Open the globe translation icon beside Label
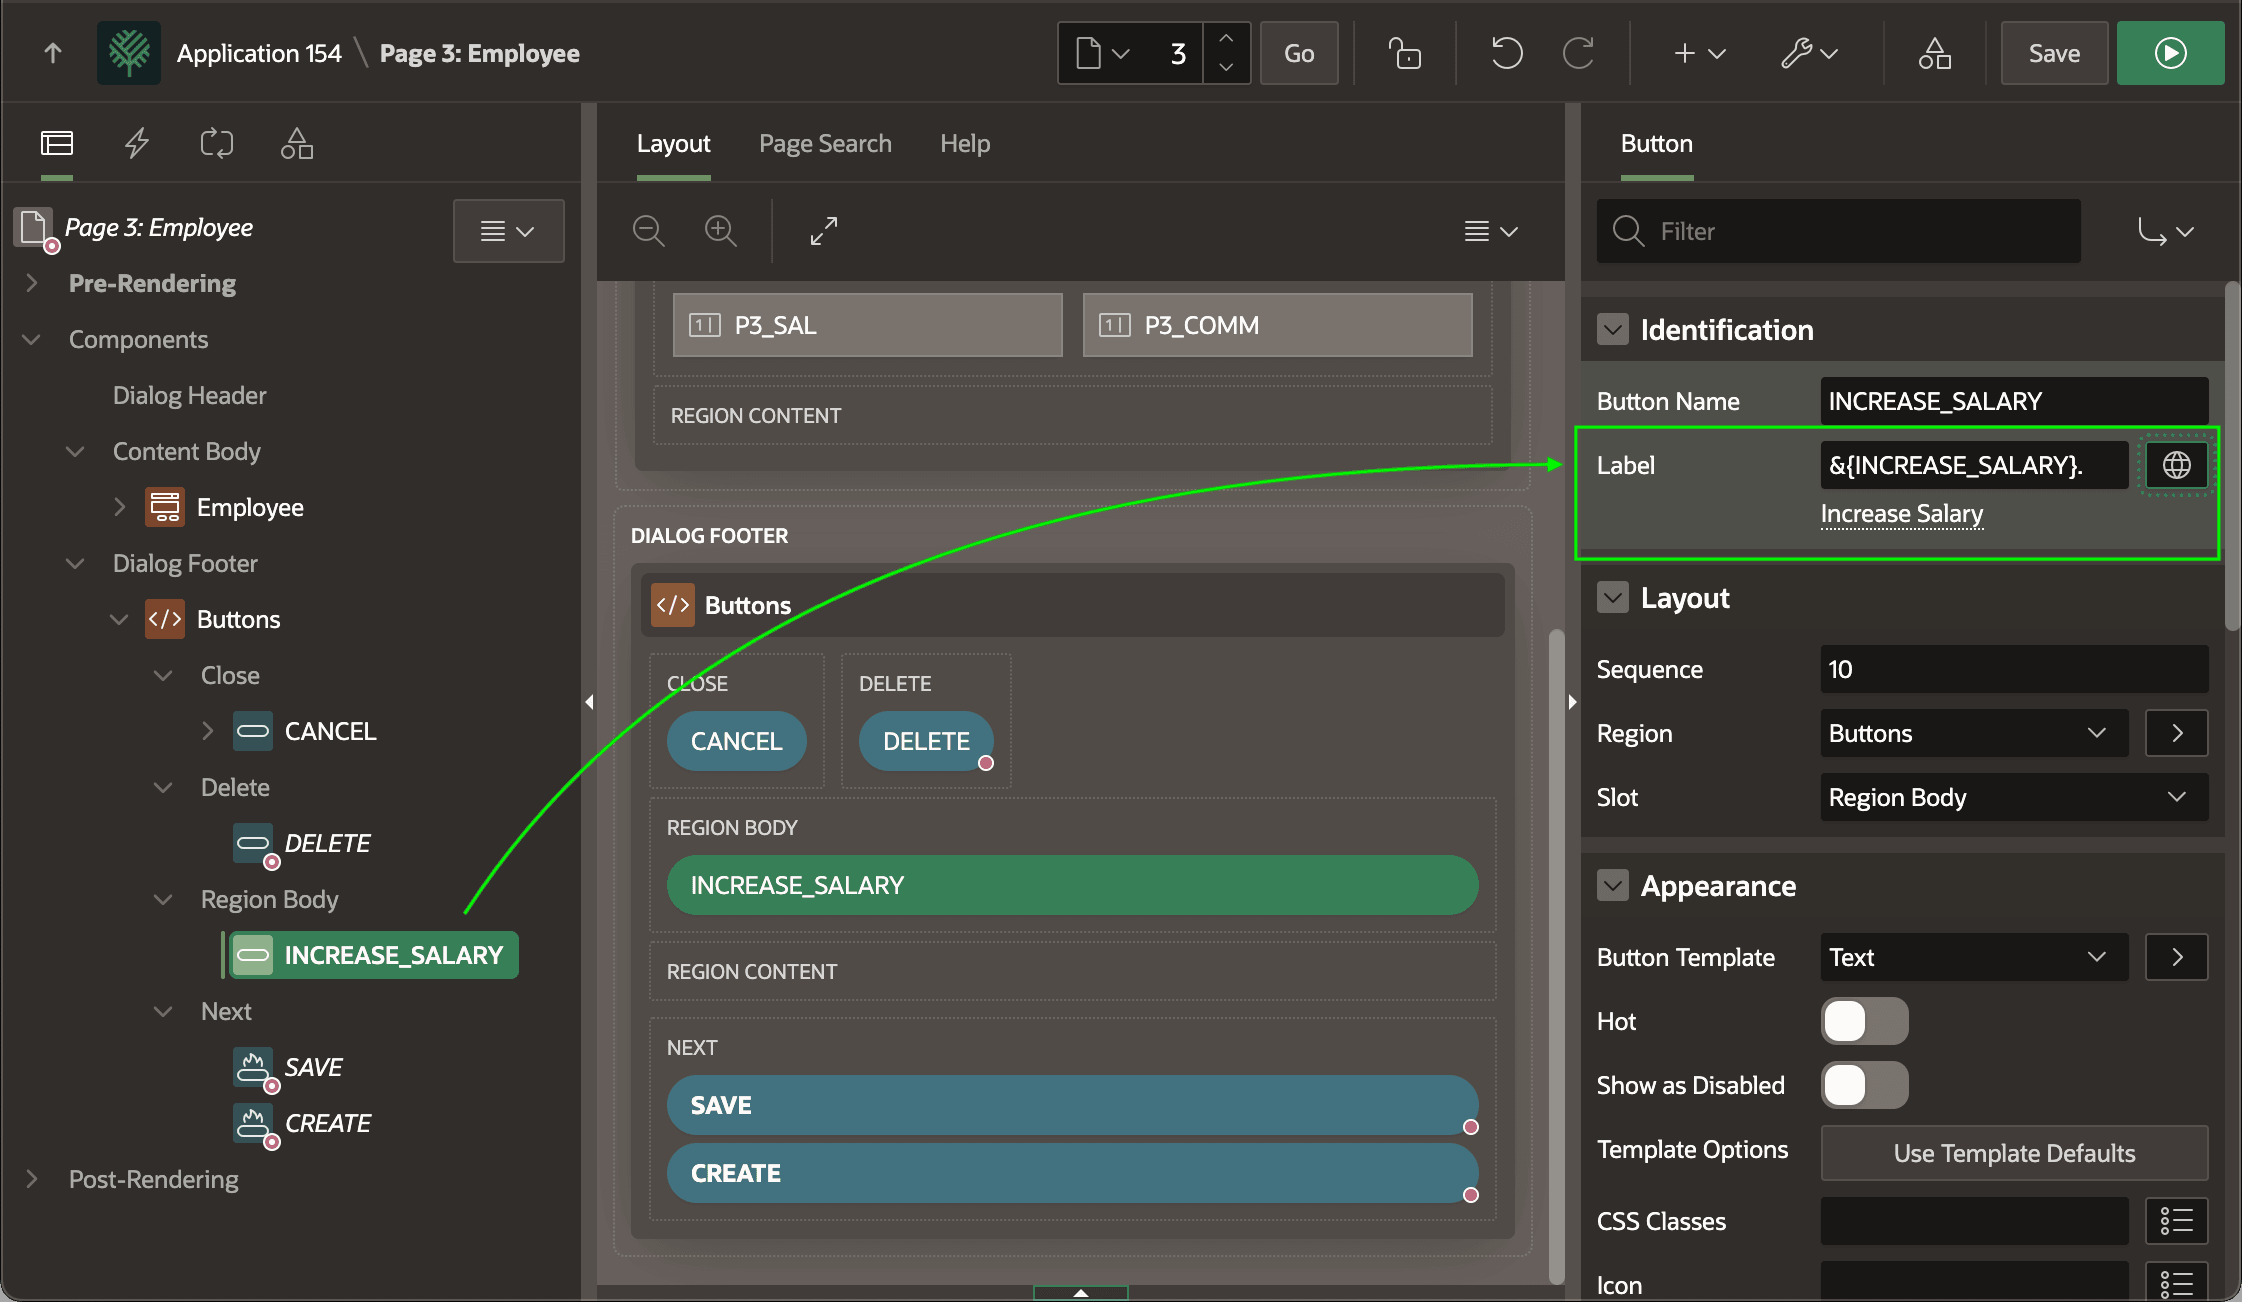The height and width of the screenshot is (1302, 2242). [2177, 465]
